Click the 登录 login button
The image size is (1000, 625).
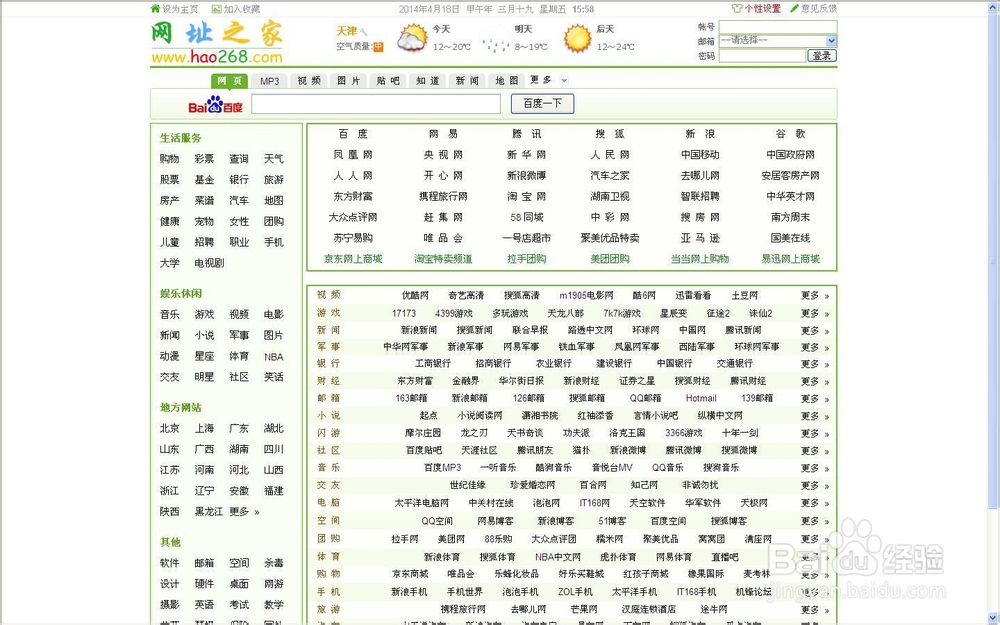822,56
